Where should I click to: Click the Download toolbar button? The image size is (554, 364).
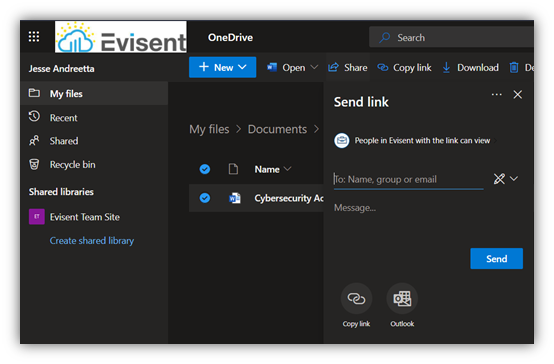point(471,67)
